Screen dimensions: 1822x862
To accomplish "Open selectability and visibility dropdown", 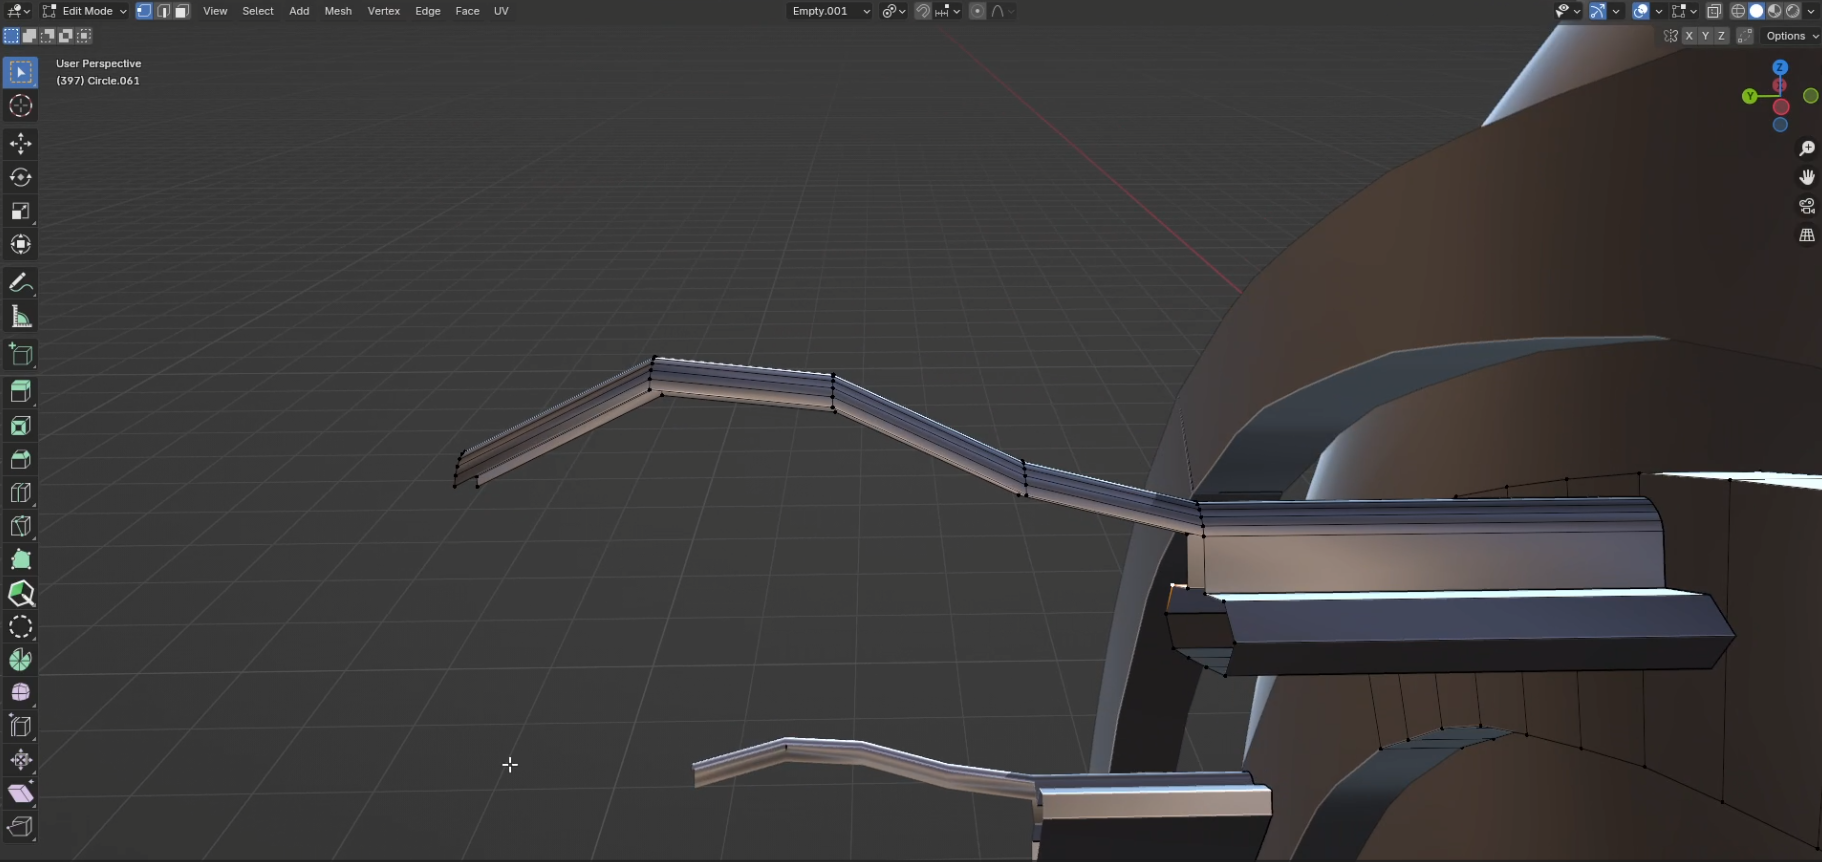I will pyautogui.click(x=1568, y=11).
